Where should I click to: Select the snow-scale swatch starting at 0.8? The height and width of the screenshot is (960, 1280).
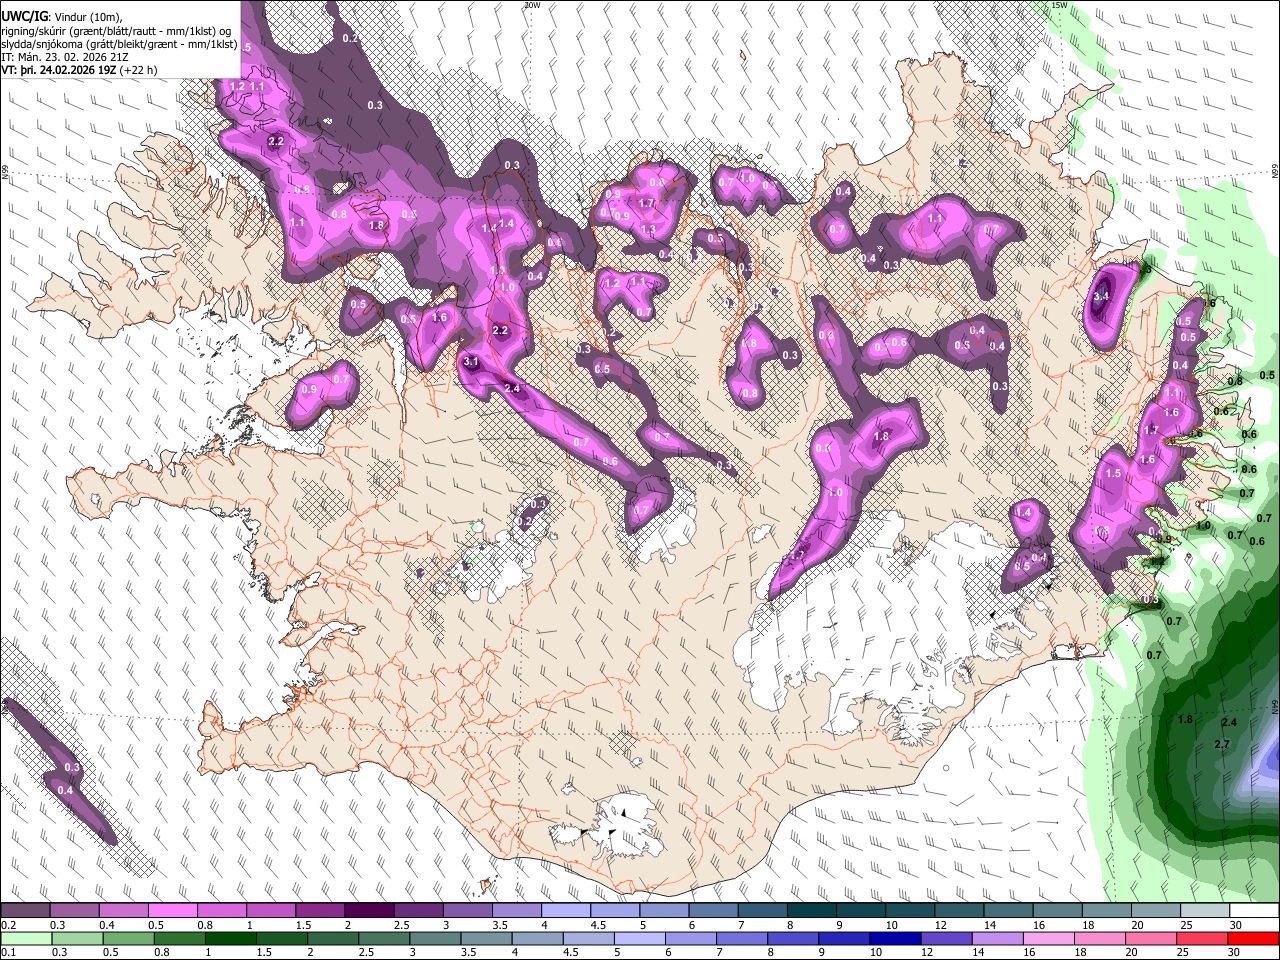pyautogui.click(x=222, y=911)
